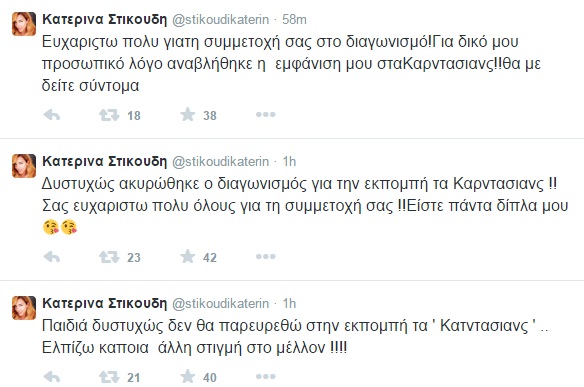Reply to the bottom tweet
Viewport: 584px width, 387px height.
click(52, 377)
